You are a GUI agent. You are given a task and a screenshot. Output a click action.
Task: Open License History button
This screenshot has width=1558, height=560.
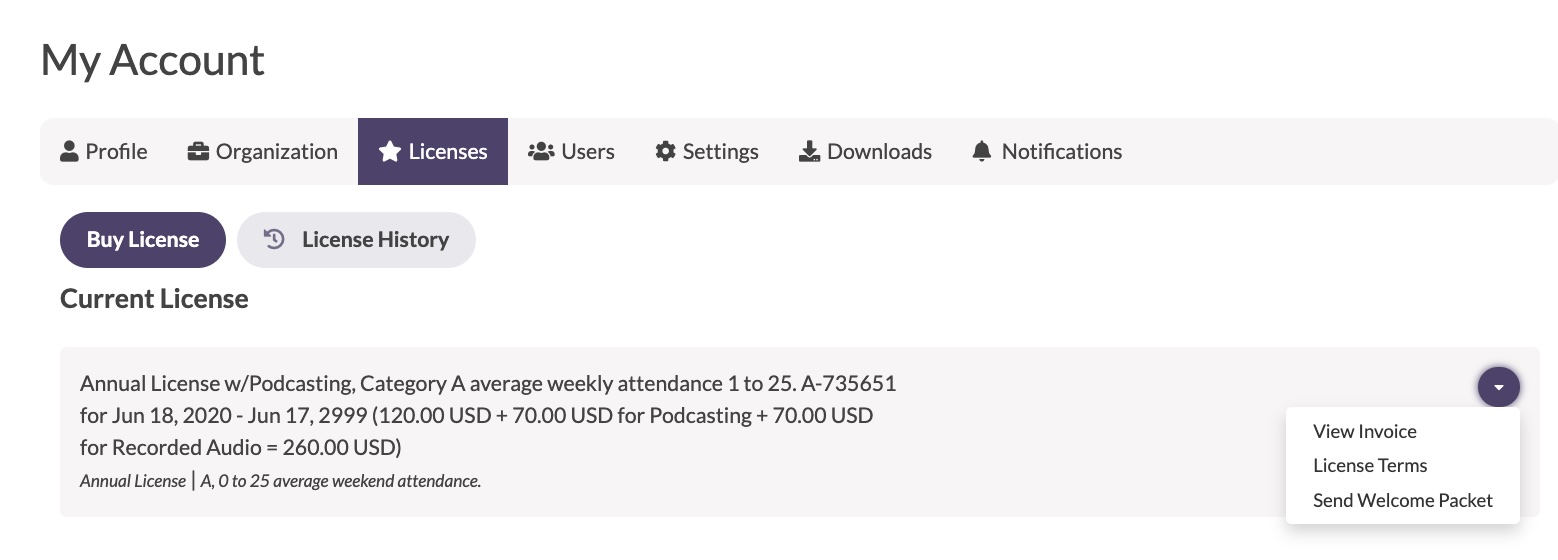pos(356,240)
